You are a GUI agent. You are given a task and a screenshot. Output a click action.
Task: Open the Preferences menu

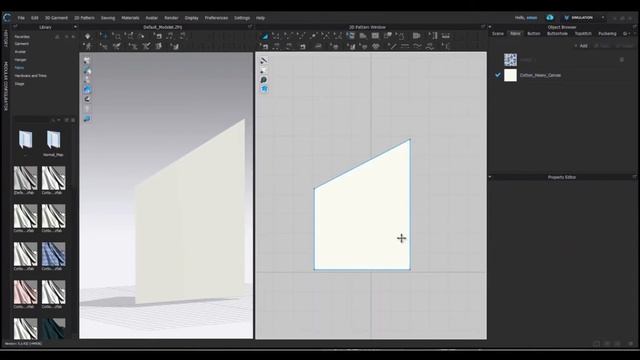tap(216, 18)
